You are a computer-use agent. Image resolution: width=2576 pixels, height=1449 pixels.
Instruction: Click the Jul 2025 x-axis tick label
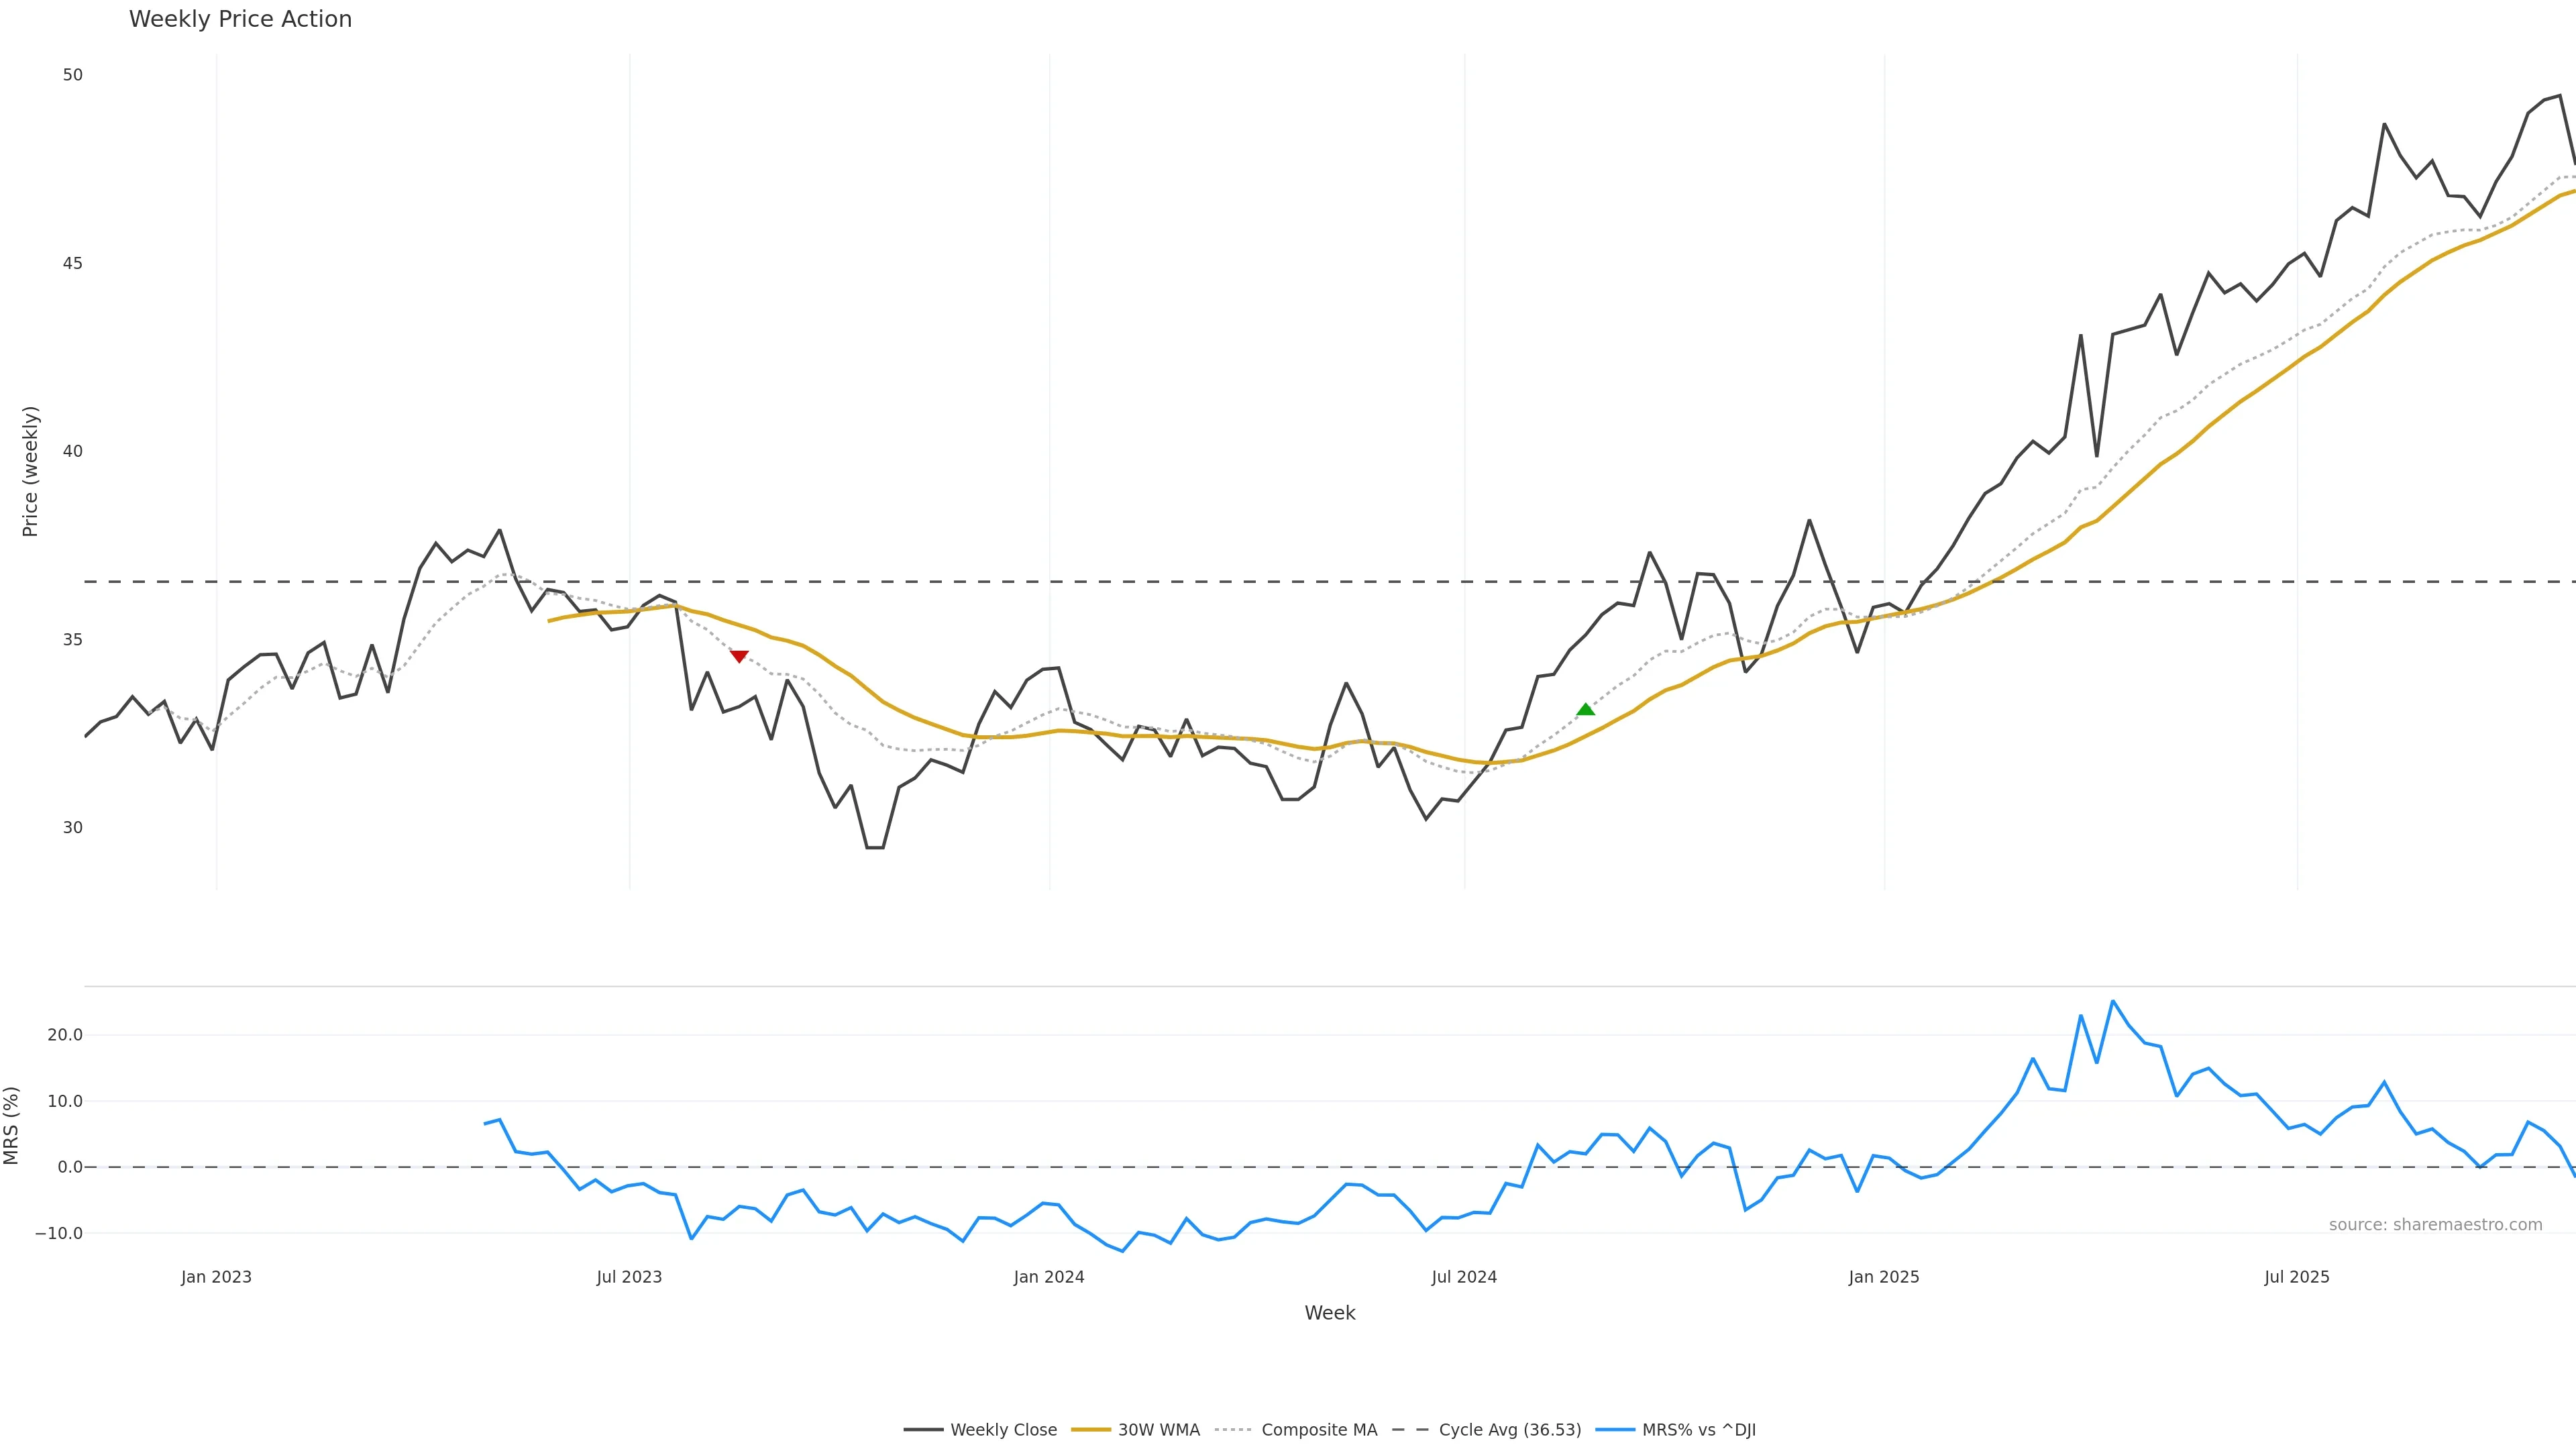2297,1277
